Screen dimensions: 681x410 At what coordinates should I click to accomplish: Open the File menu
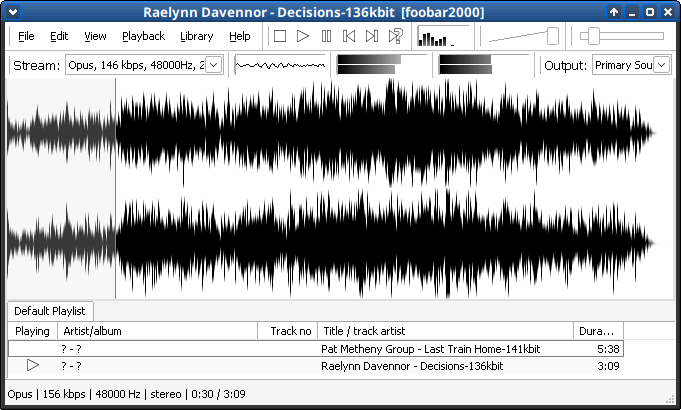click(26, 36)
